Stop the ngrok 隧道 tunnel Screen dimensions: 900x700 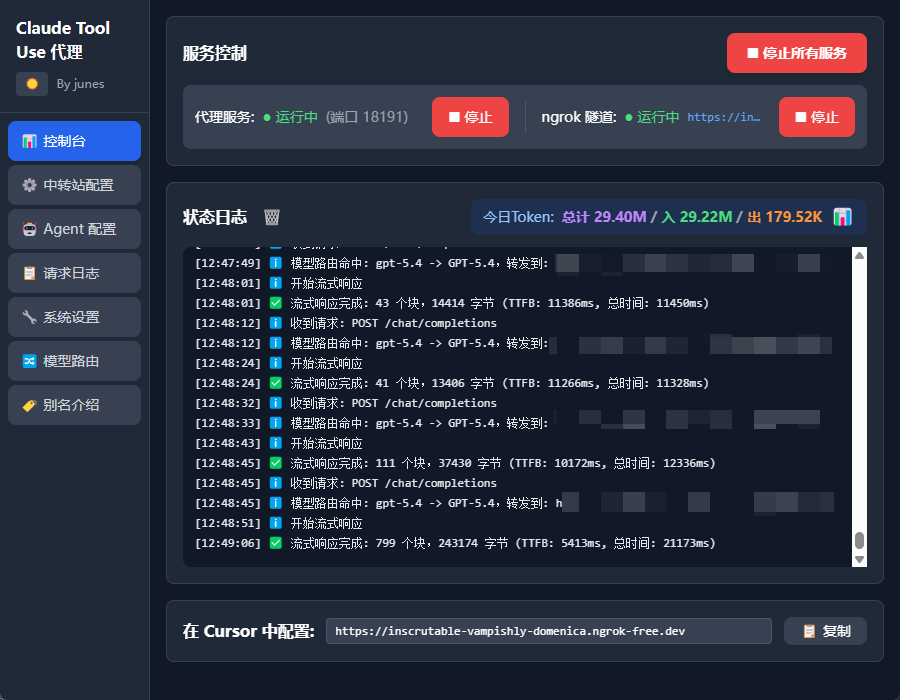pyautogui.click(x=817, y=117)
